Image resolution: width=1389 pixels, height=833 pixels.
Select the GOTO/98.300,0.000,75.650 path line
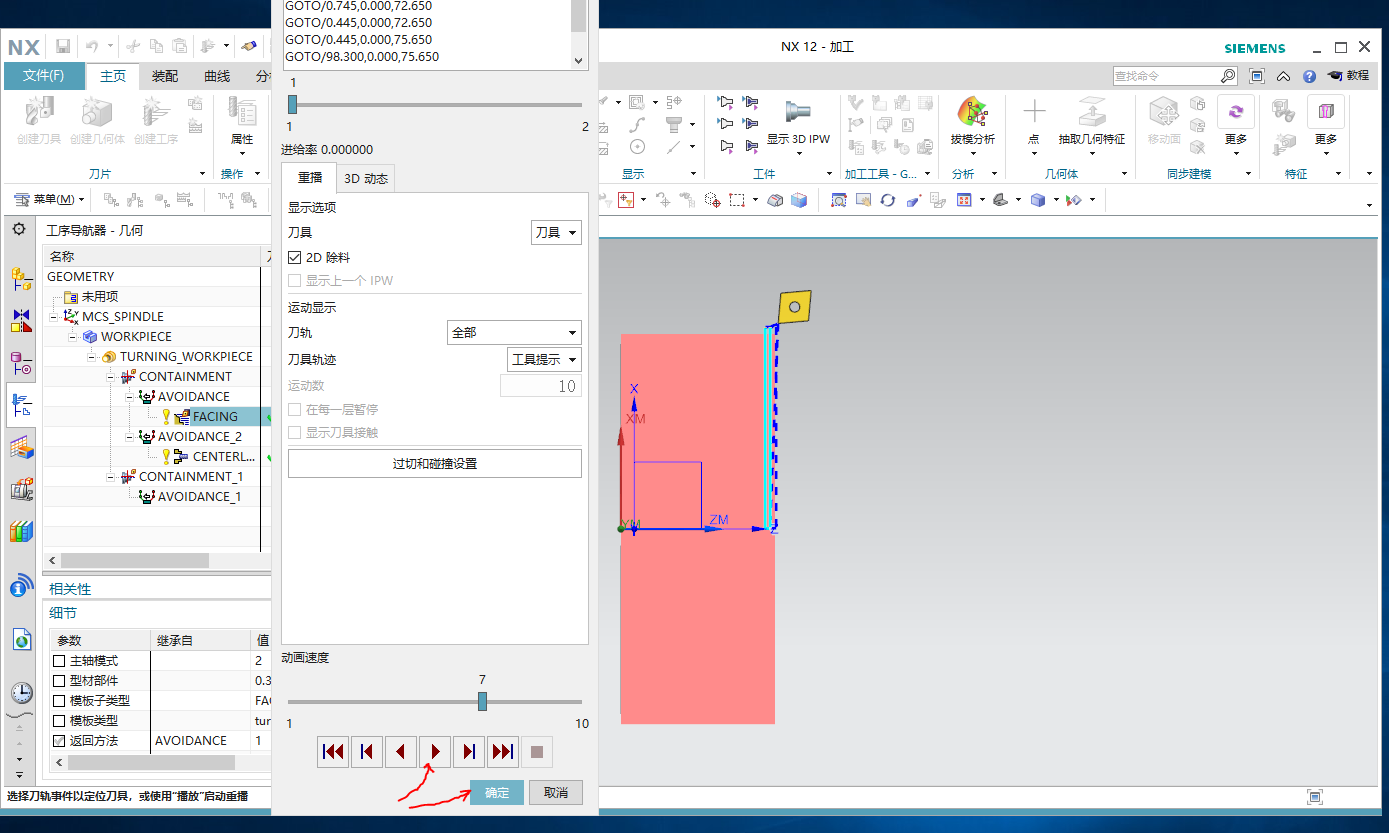pyautogui.click(x=362, y=57)
